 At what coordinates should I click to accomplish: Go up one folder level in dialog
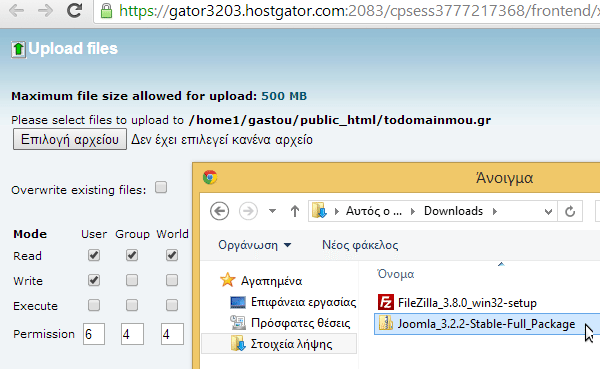coord(295,211)
